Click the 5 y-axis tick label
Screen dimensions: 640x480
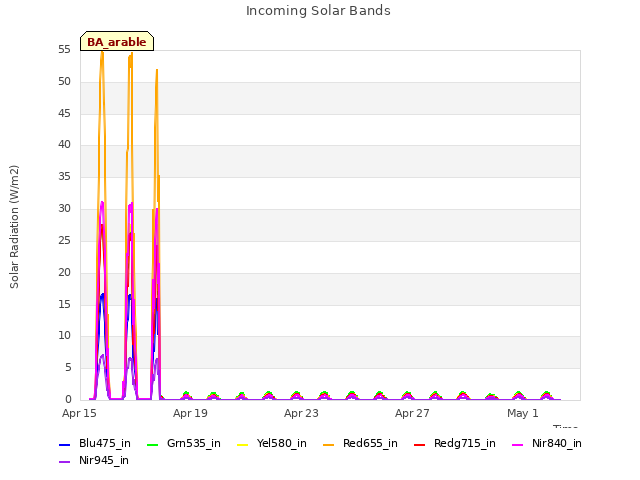68,367
